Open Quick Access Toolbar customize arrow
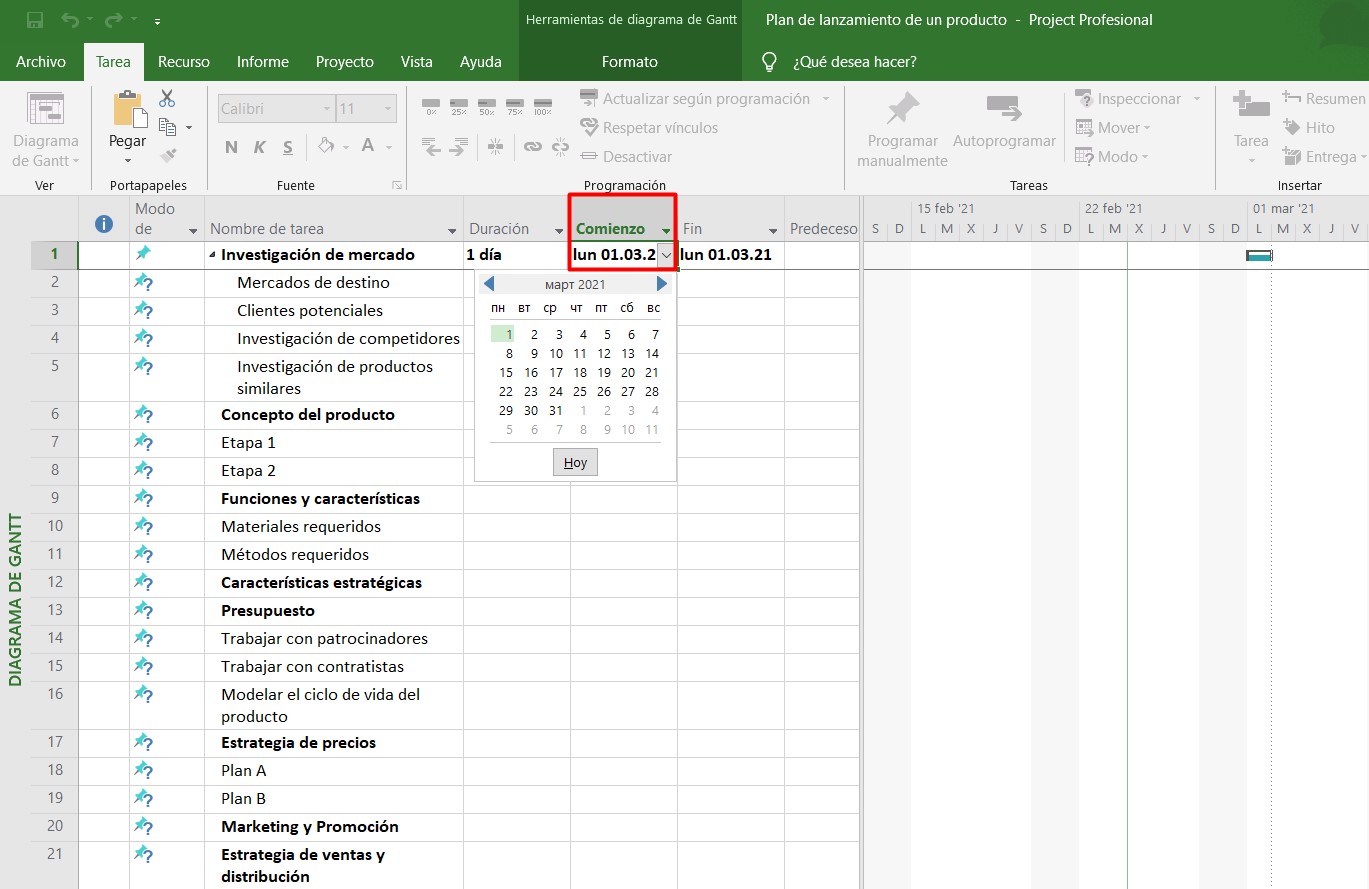Image resolution: width=1369 pixels, height=889 pixels. pyautogui.click(x=158, y=21)
